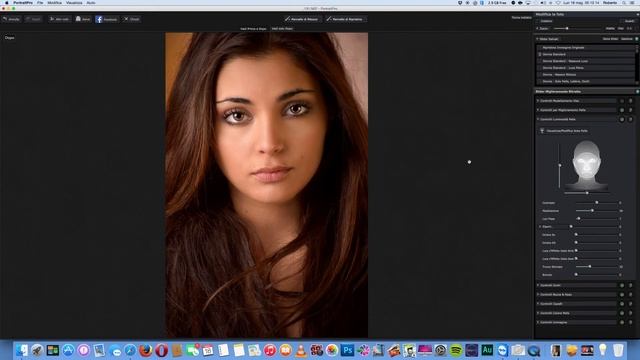Open the File menu
This screenshot has height=360, width=640.
40,3
